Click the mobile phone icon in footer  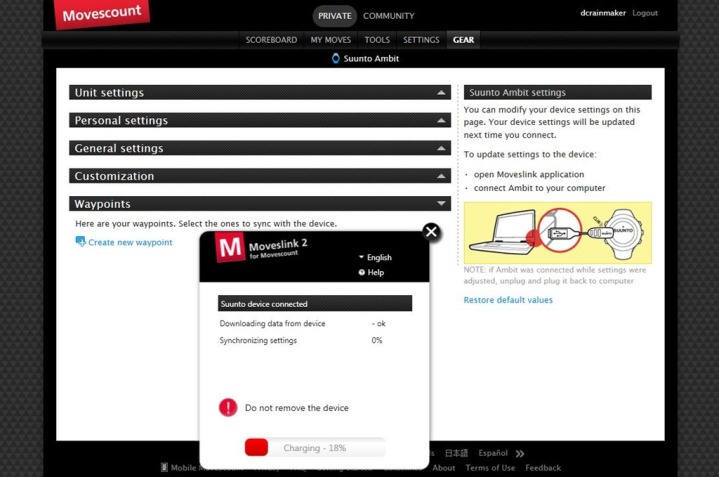click(x=164, y=467)
